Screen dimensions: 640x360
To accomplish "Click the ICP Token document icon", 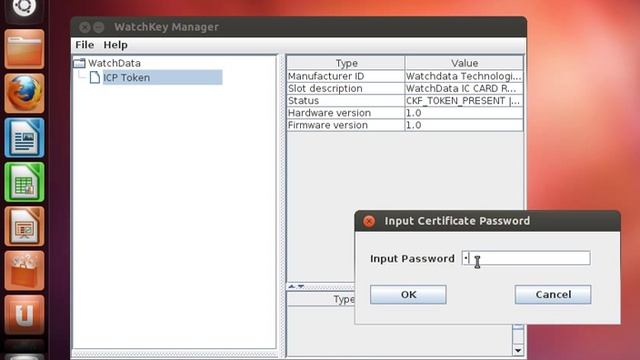I will [95, 77].
